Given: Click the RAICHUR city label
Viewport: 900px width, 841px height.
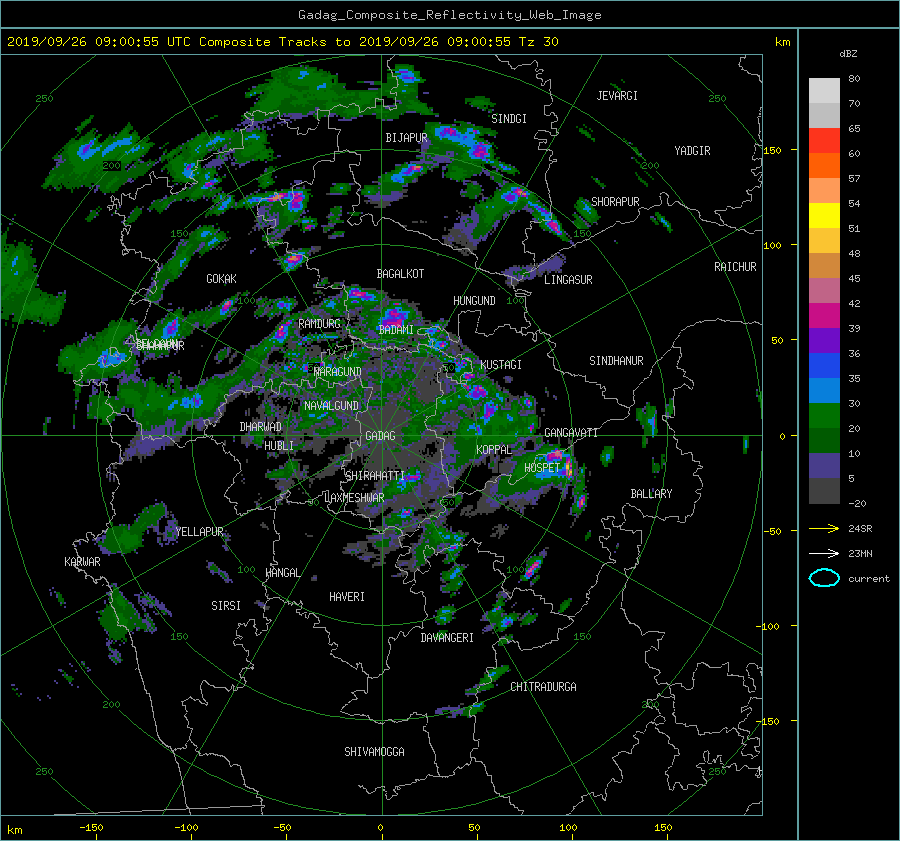Looking at the screenshot, I should point(735,267).
